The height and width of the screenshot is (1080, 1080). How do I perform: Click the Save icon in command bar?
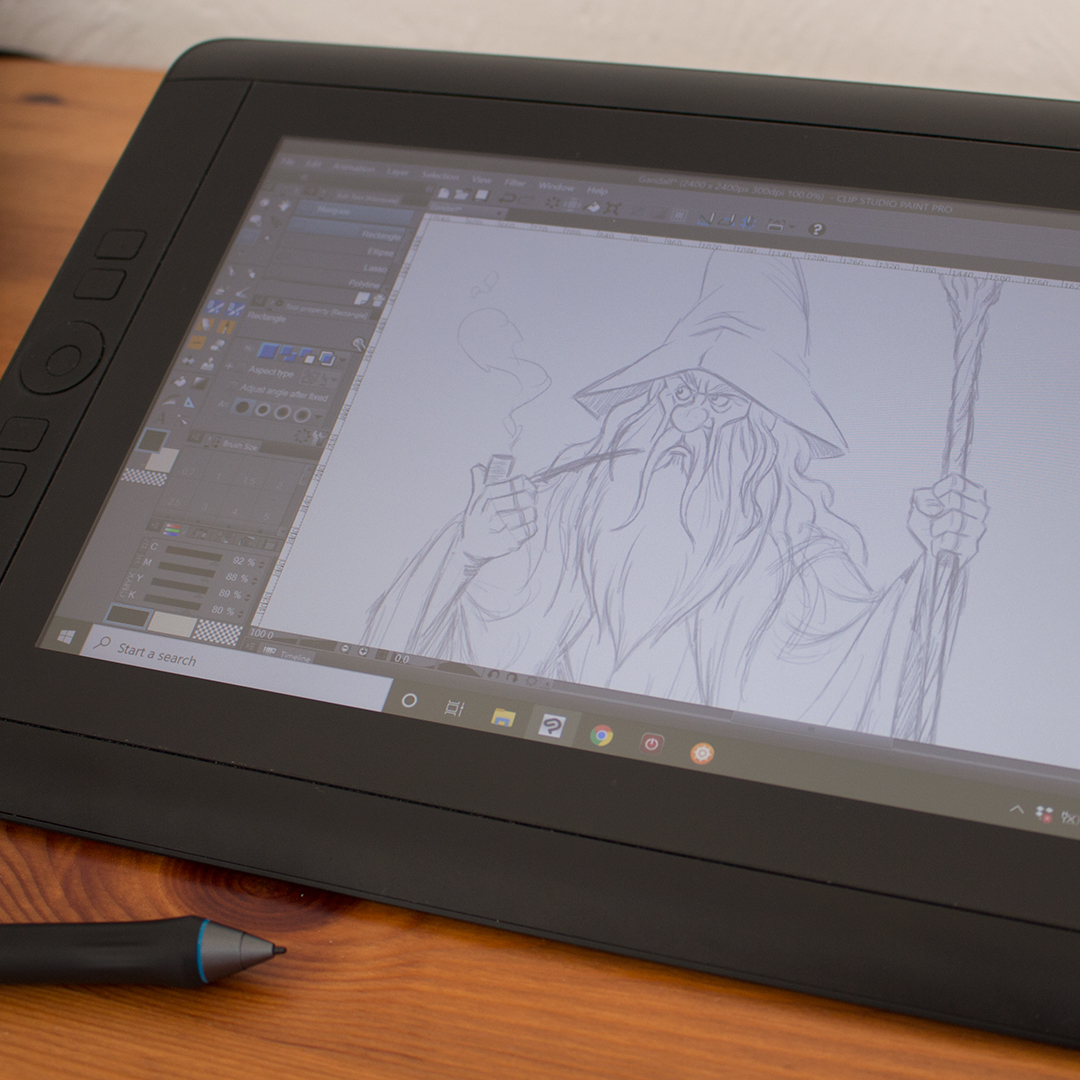coord(483,196)
